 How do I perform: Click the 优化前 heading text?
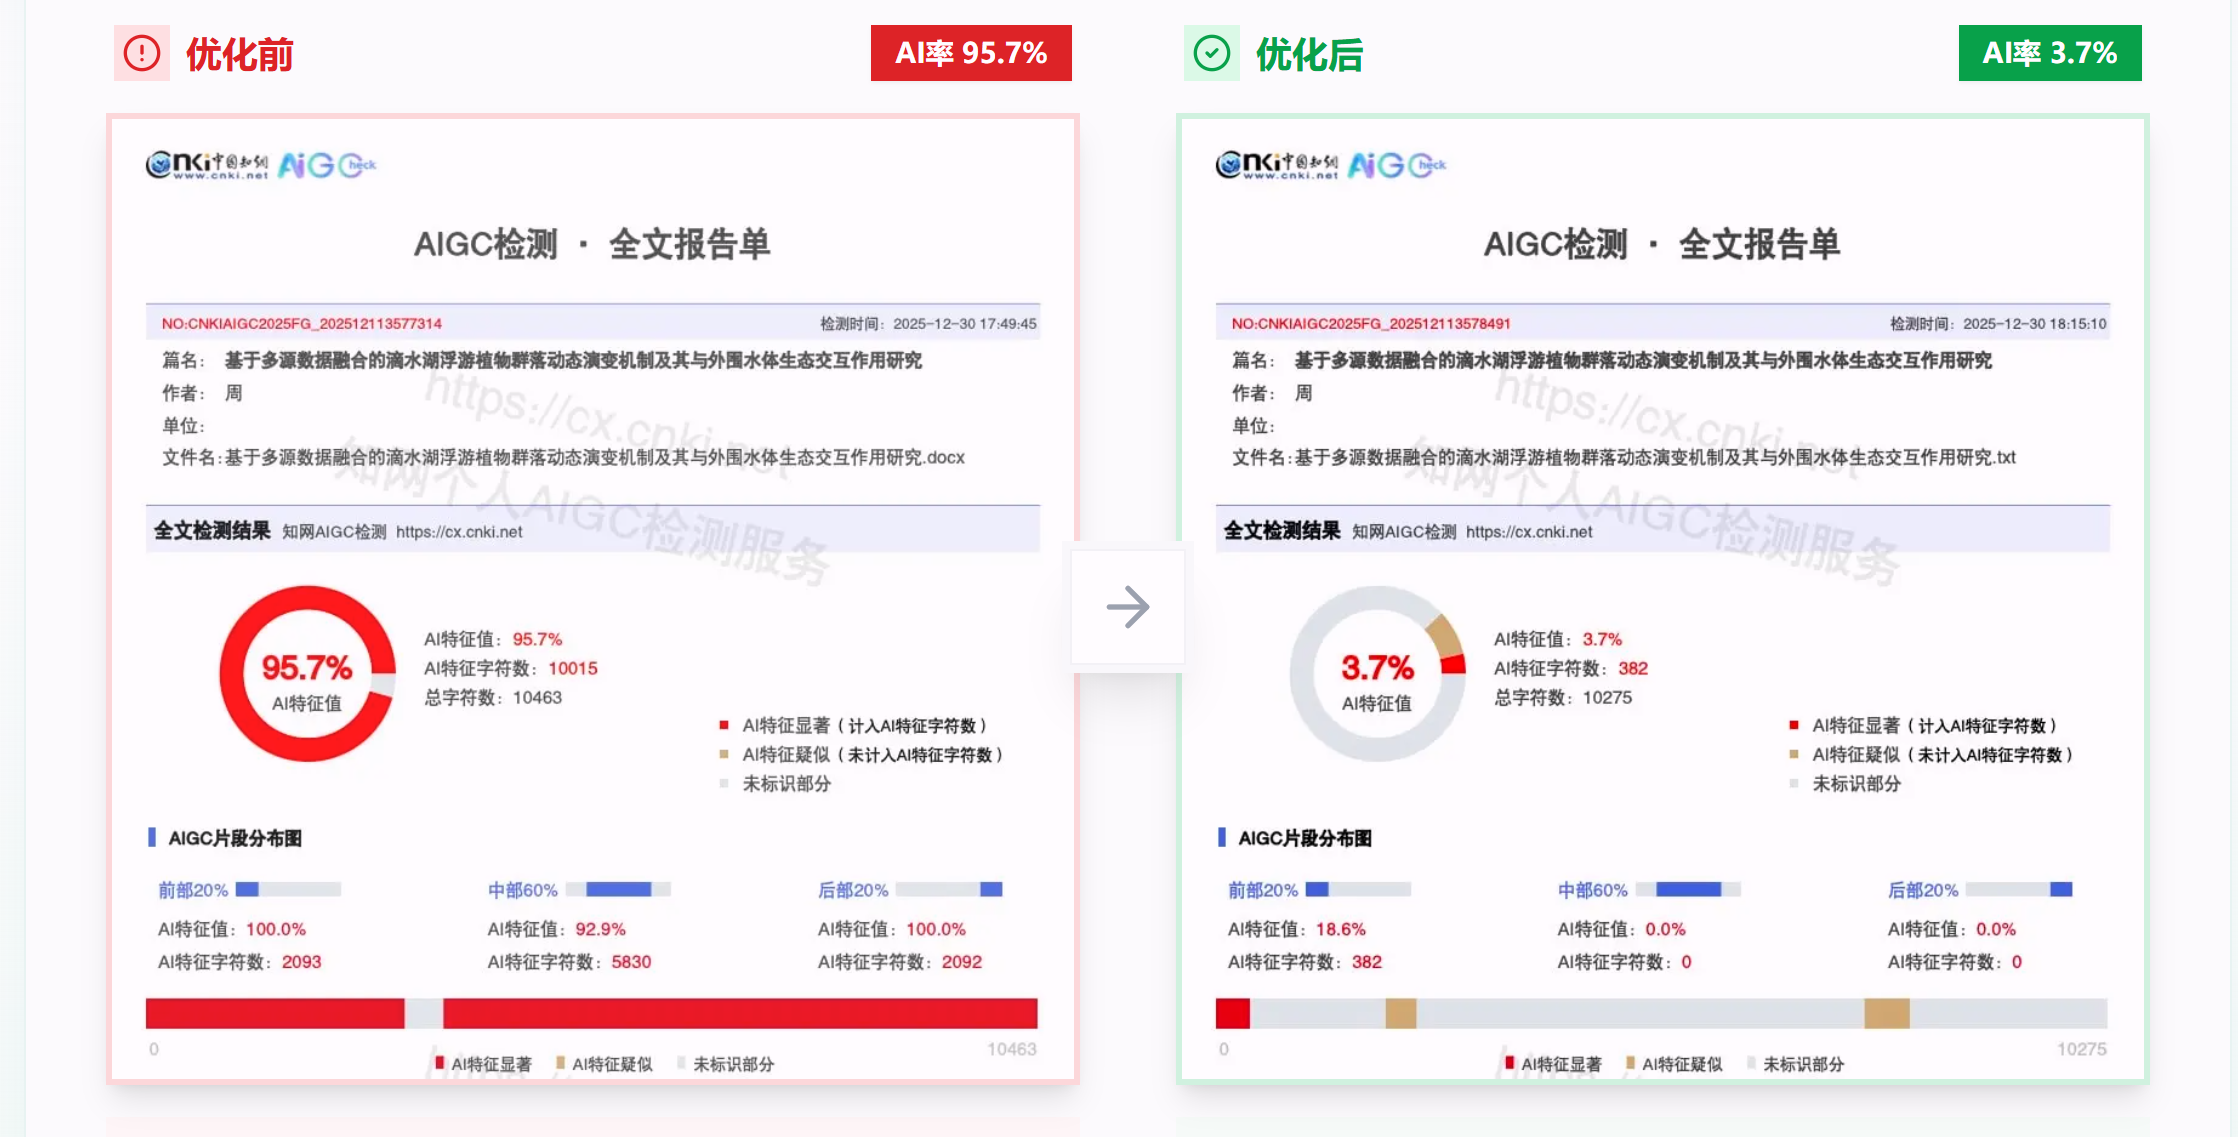tap(240, 54)
